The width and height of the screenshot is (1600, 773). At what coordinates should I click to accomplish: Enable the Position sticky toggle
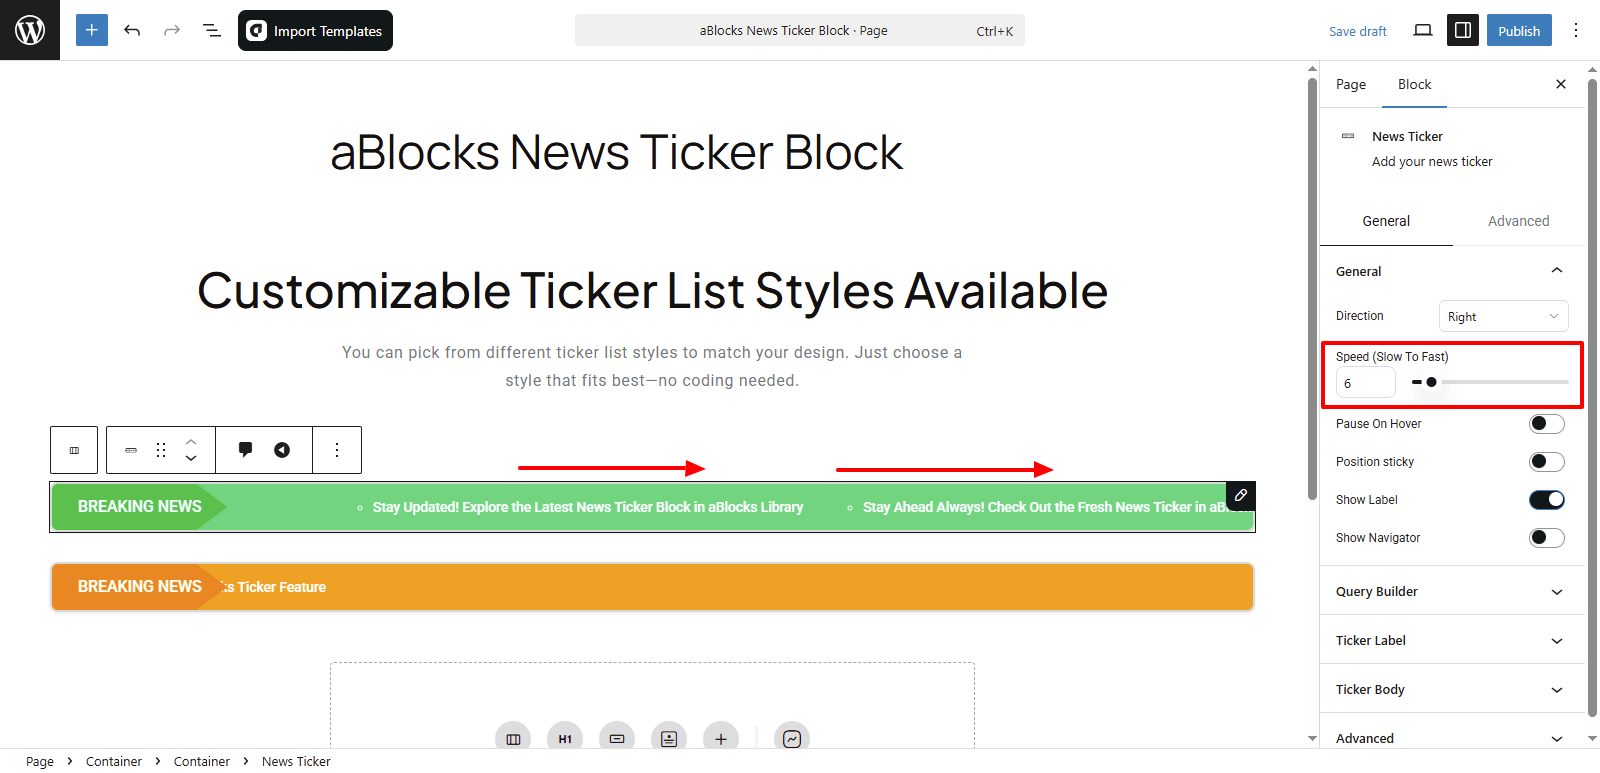click(1547, 462)
